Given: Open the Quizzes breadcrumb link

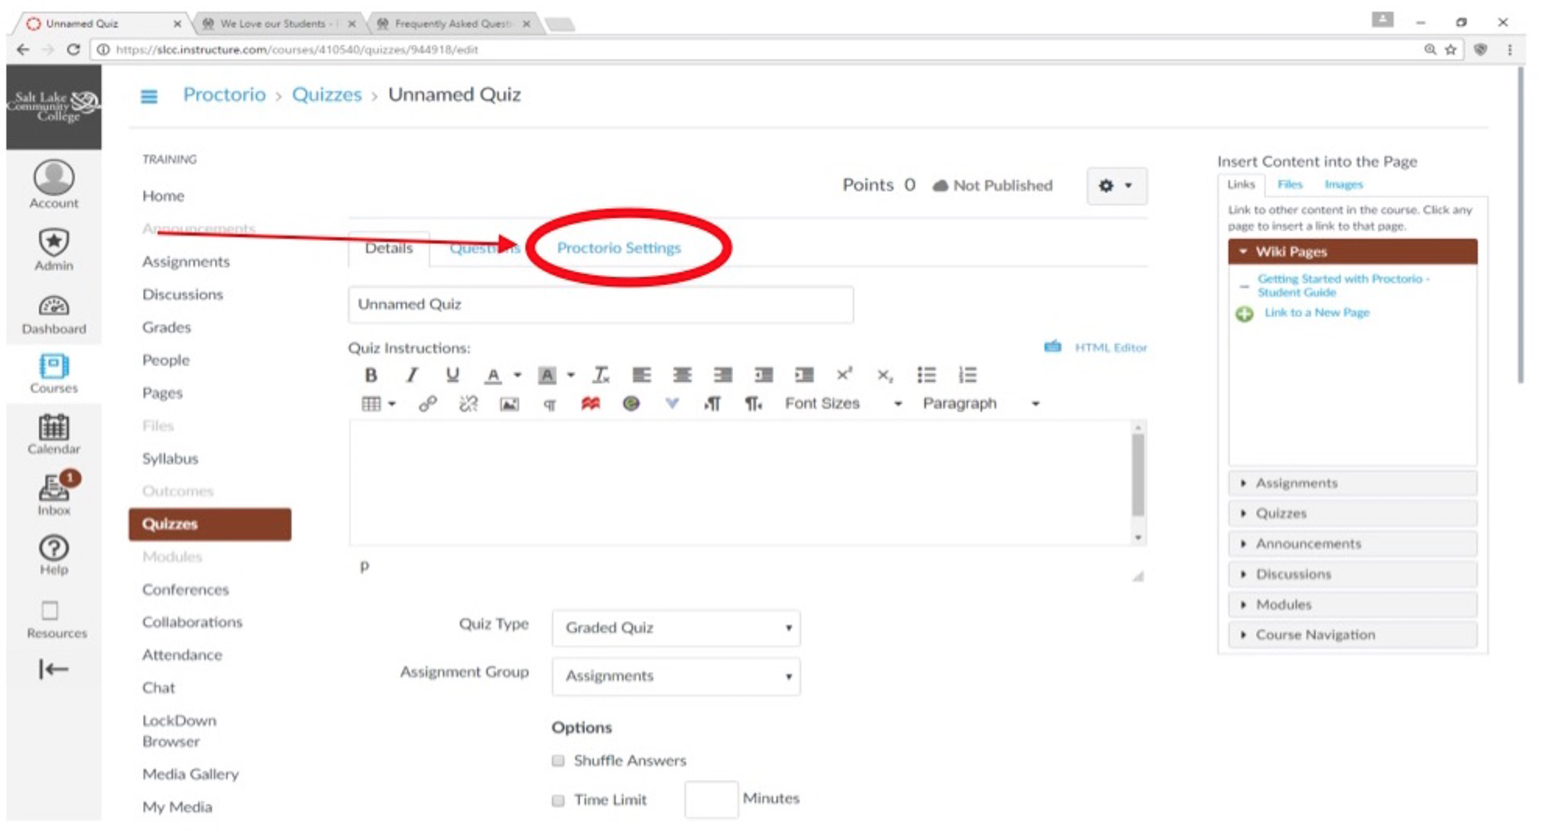Looking at the screenshot, I should (x=326, y=95).
